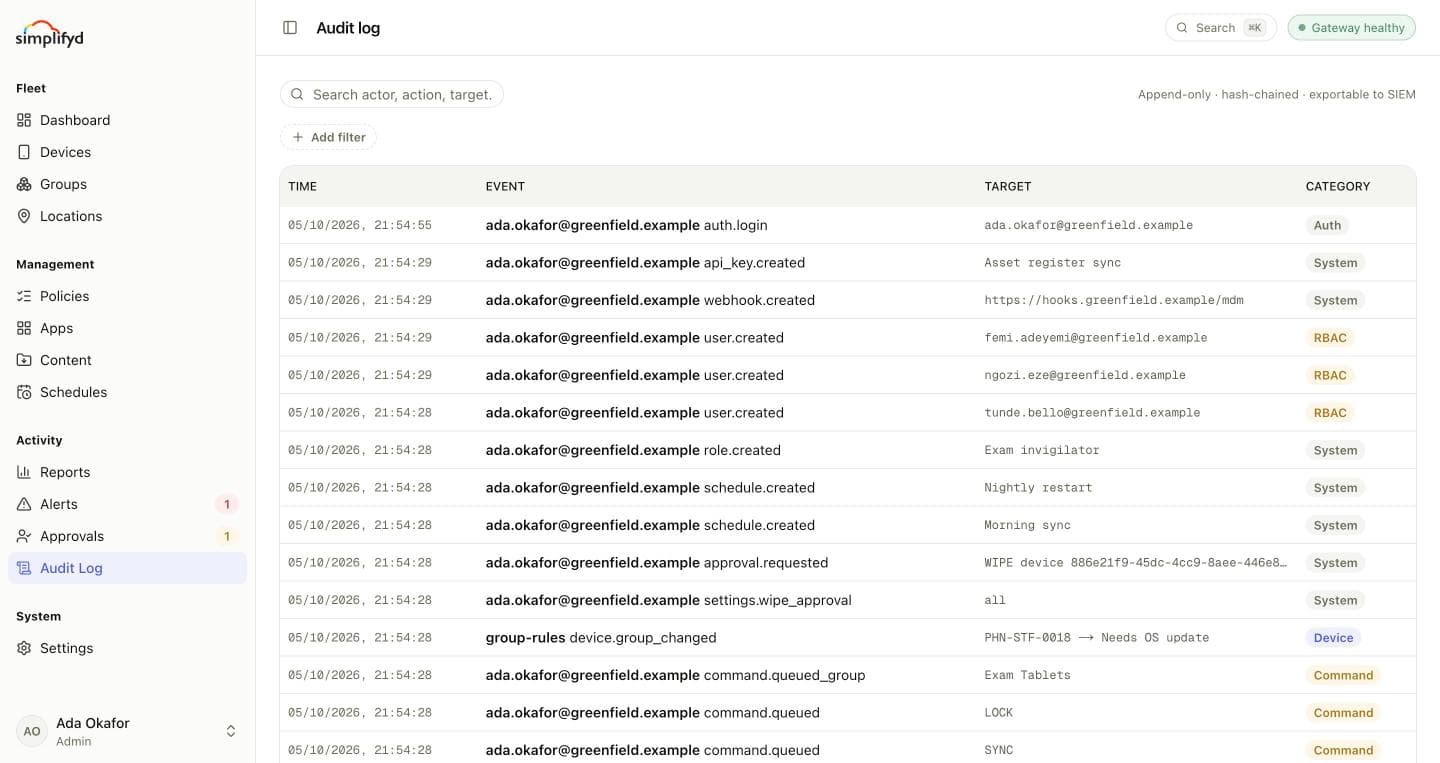The height and width of the screenshot is (763, 1440).
Task: Click the TIME column header
Action: pyautogui.click(x=302, y=186)
